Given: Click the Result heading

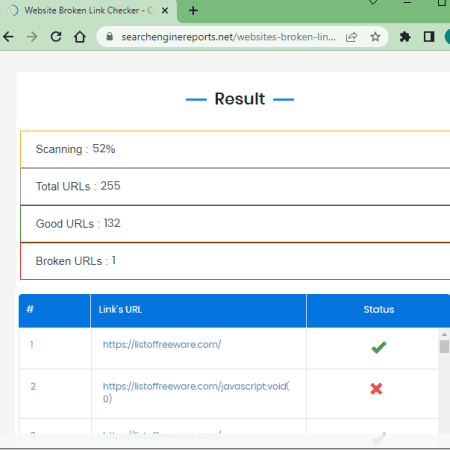Looking at the screenshot, I should click(240, 99).
